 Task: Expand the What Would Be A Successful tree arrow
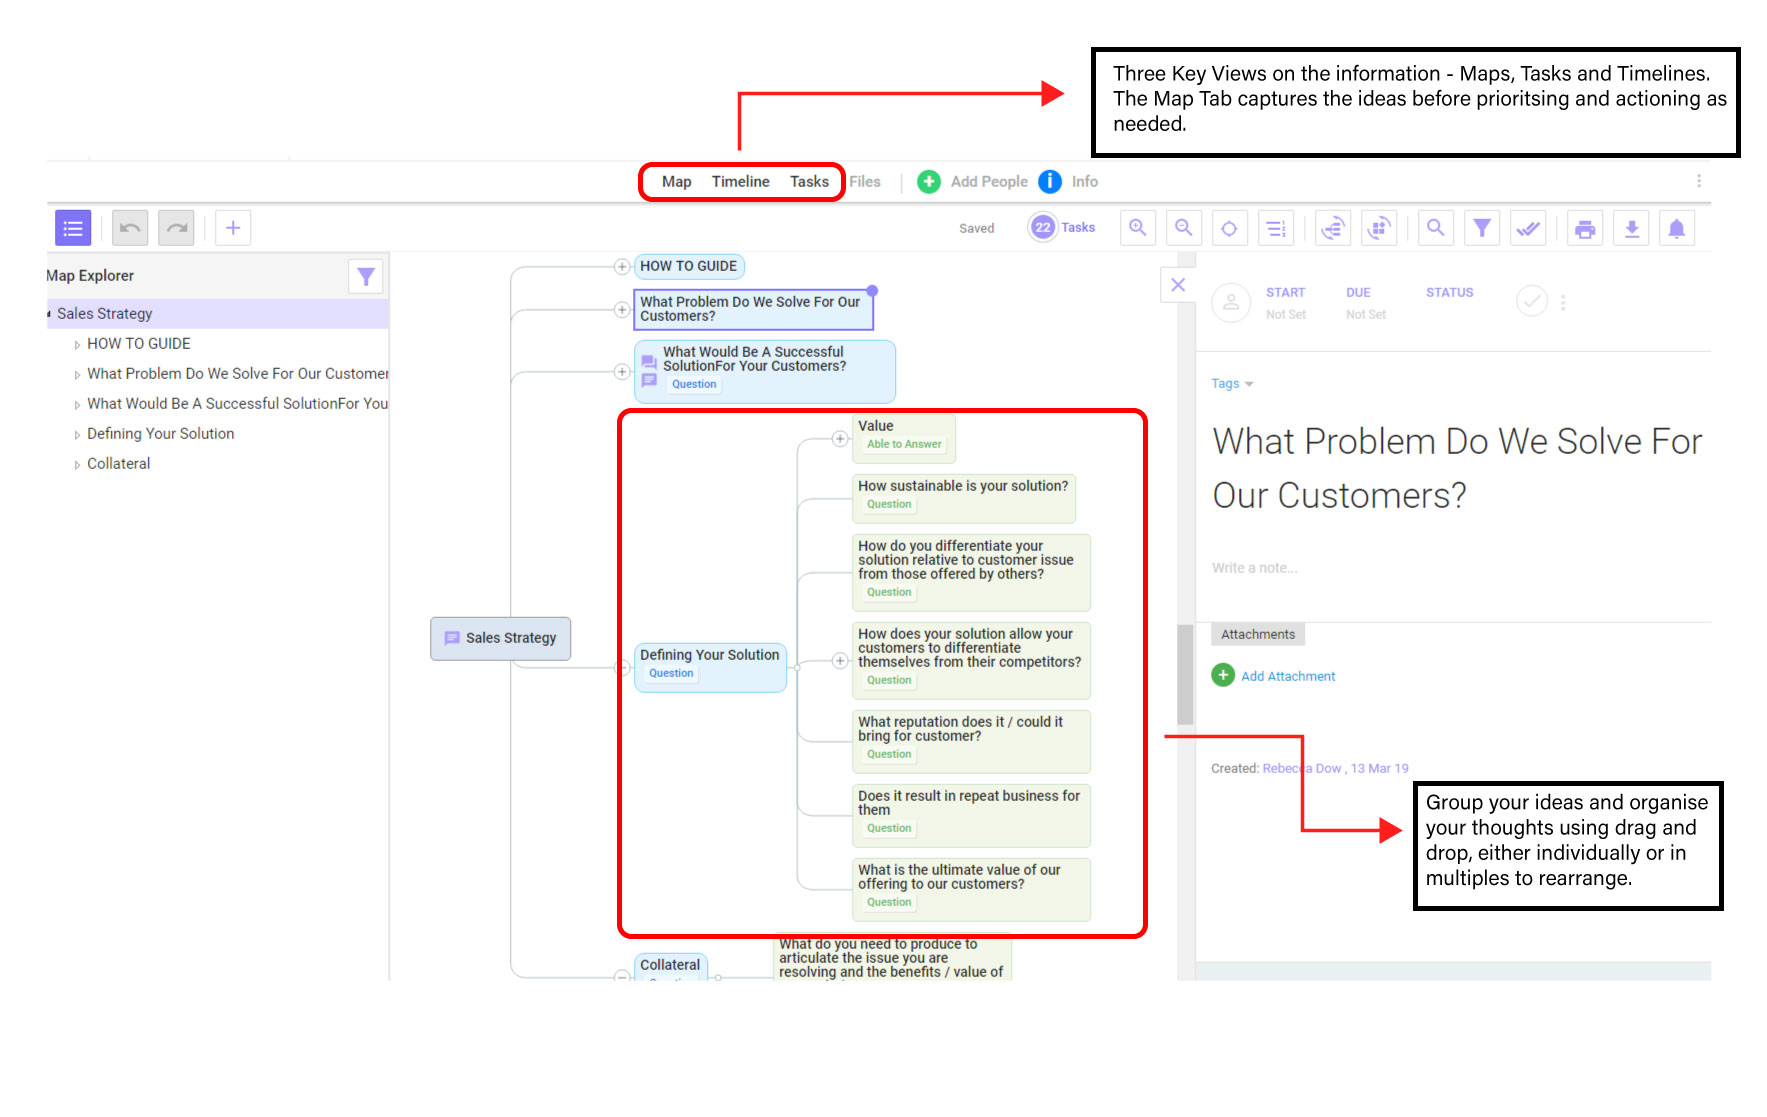[x=77, y=405]
